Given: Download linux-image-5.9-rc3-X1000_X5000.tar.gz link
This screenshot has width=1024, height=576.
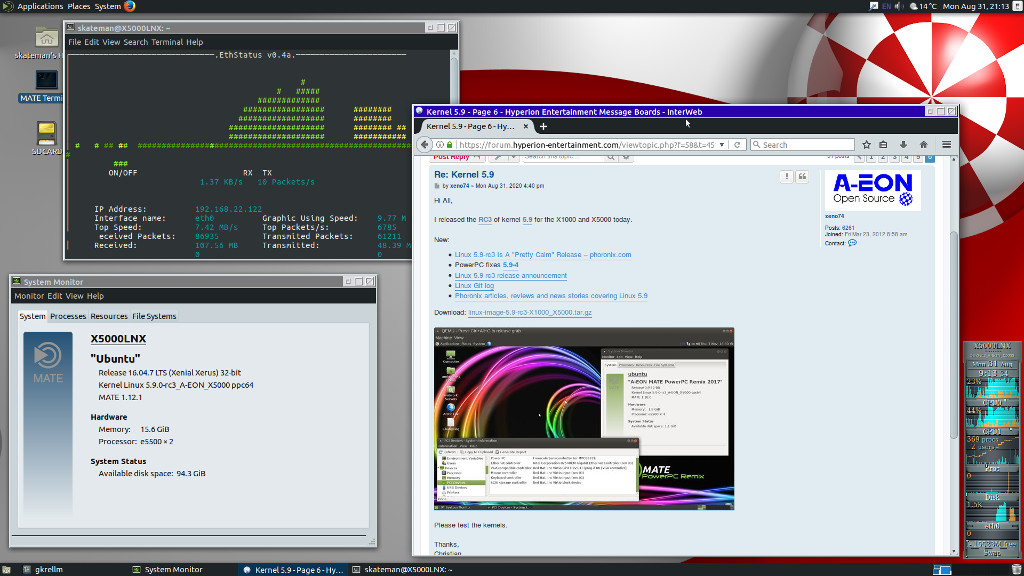Looking at the screenshot, I should (530, 313).
